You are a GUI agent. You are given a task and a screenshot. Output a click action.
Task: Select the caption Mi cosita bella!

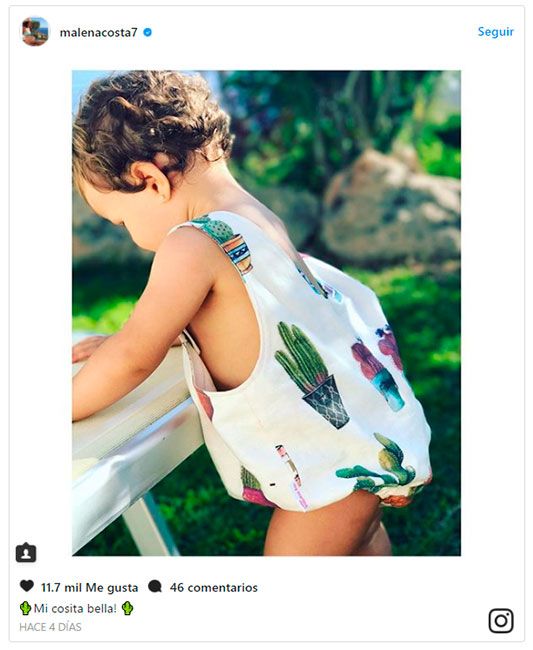pyautogui.click(x=75, y=609)
